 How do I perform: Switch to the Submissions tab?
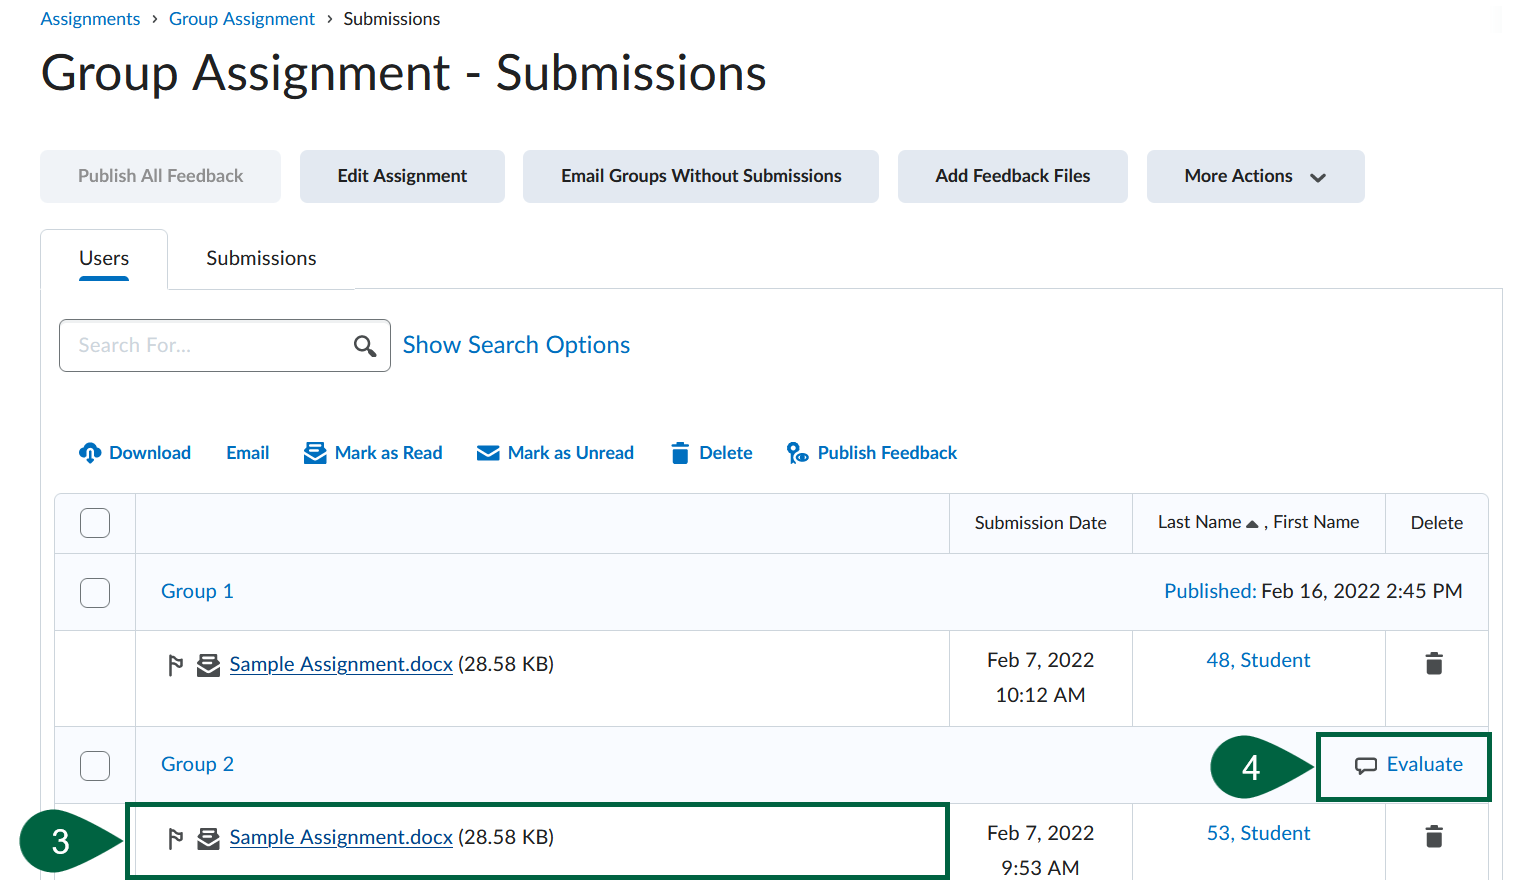coord(261,258)
